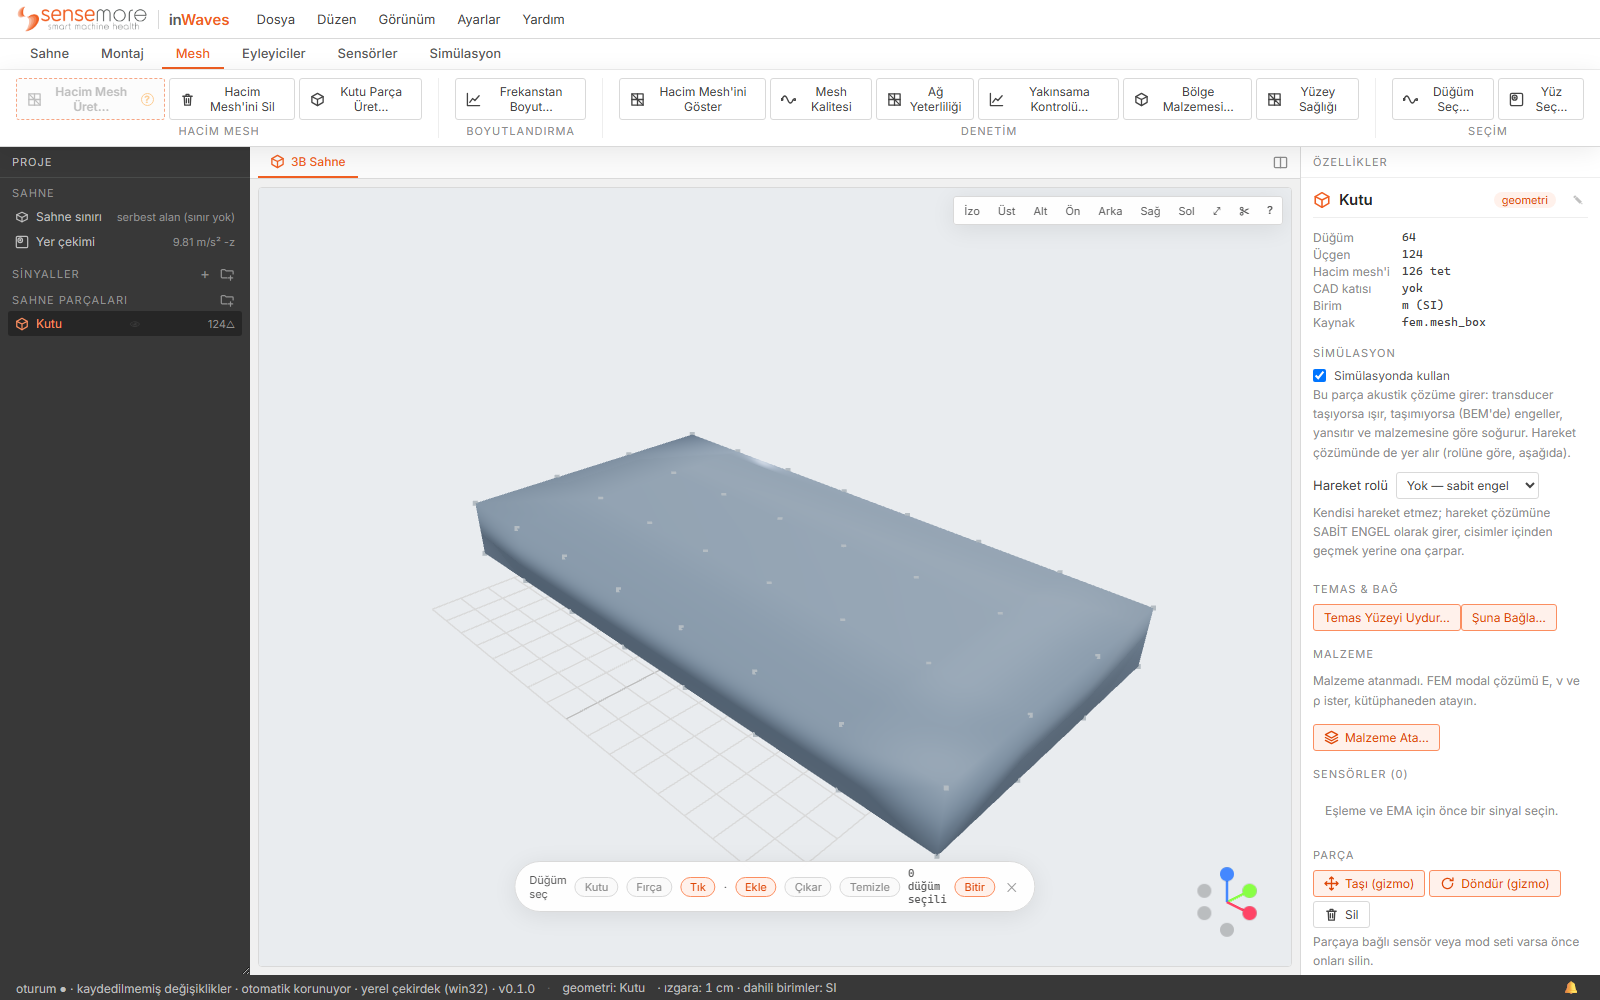Open the Hareket rolü dropdown
The height and width of the screenshot is (1000, 1600).
tap(1467, 486)
